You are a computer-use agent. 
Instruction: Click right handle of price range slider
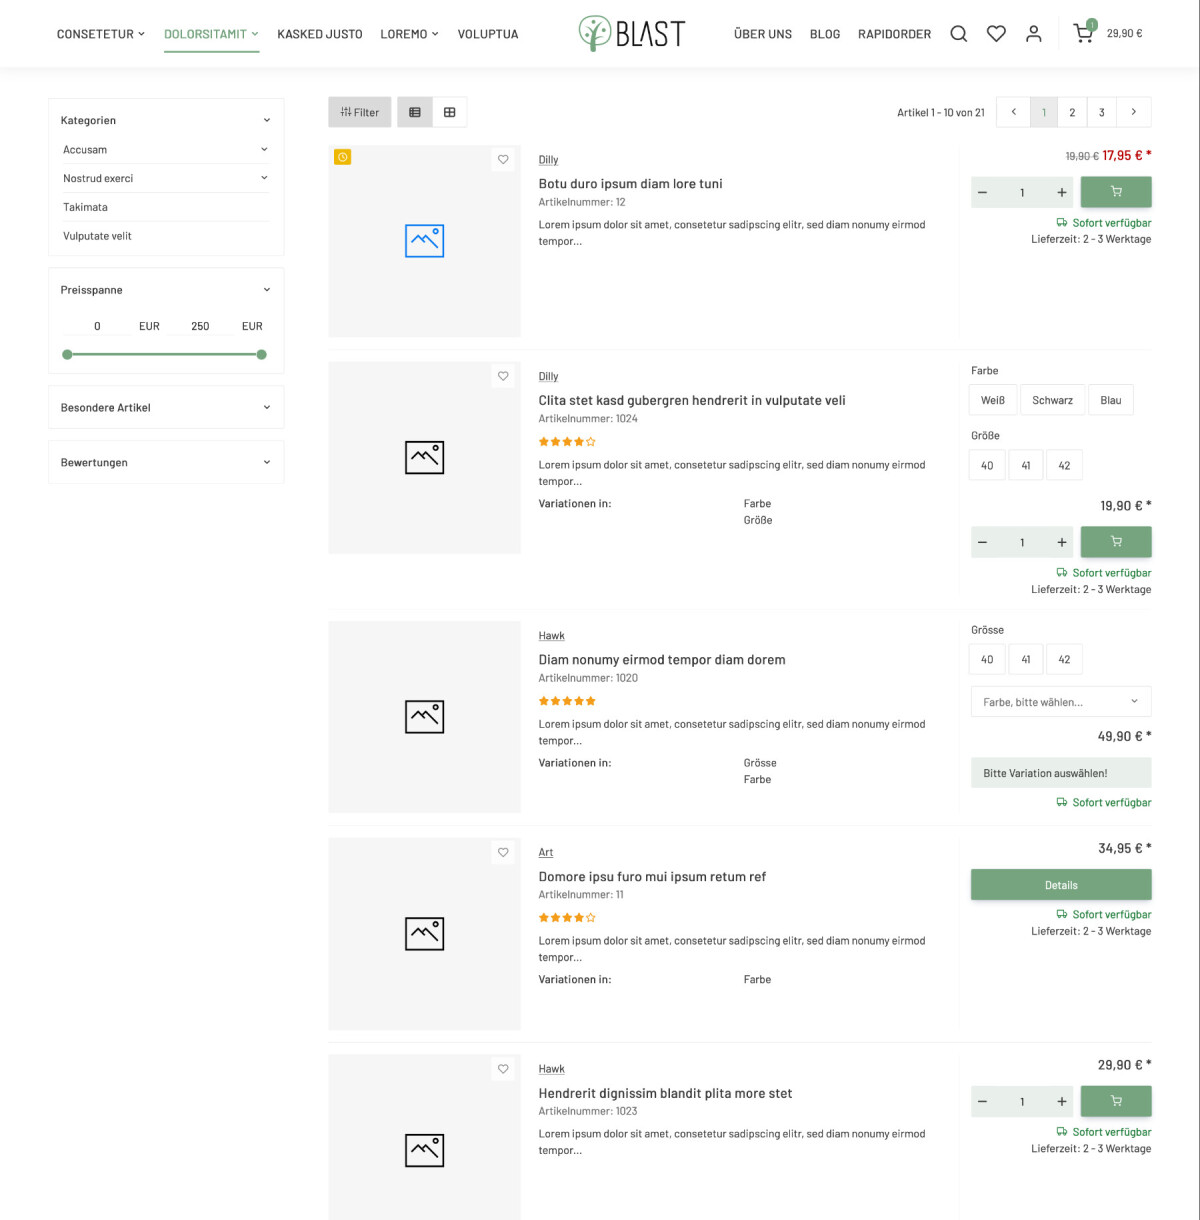[x=261, y=355]
